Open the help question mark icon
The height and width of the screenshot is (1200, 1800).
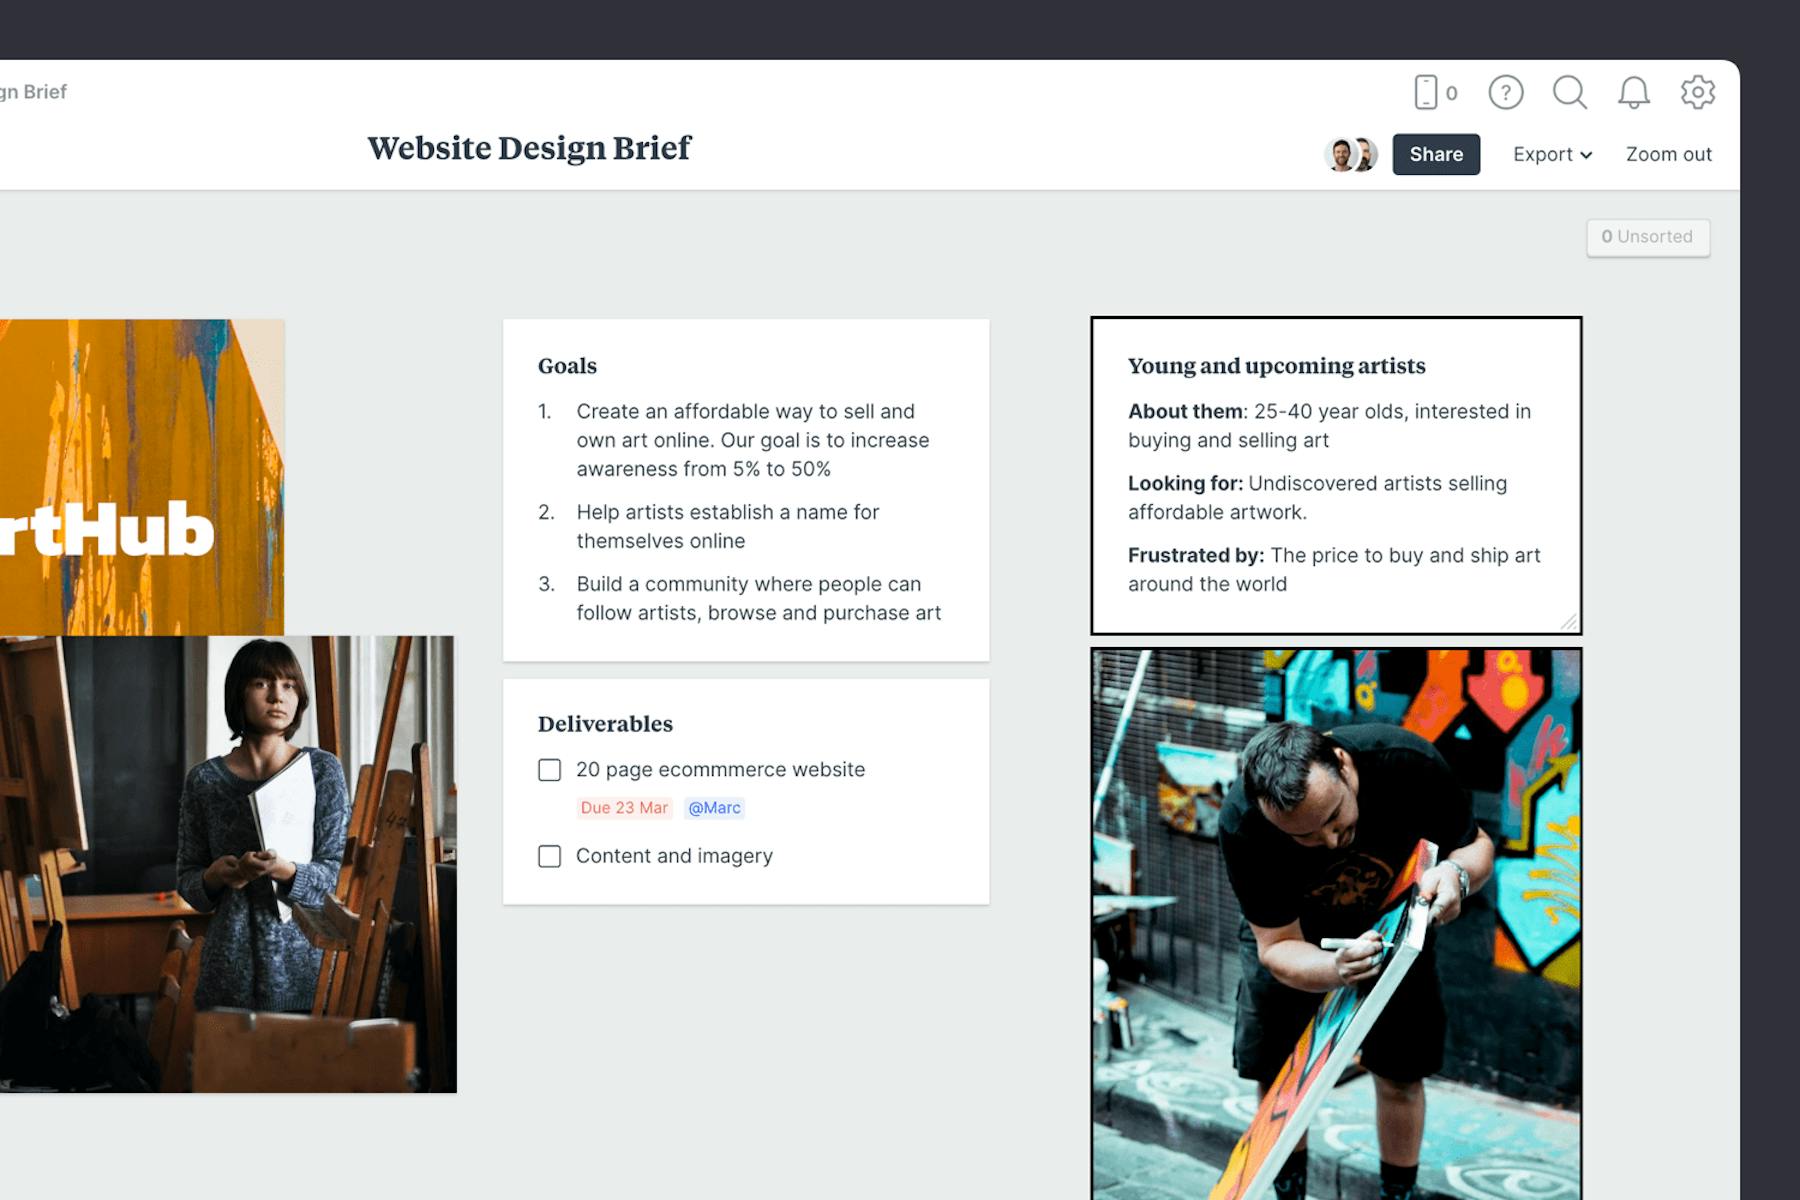(x=1506, y=92)
